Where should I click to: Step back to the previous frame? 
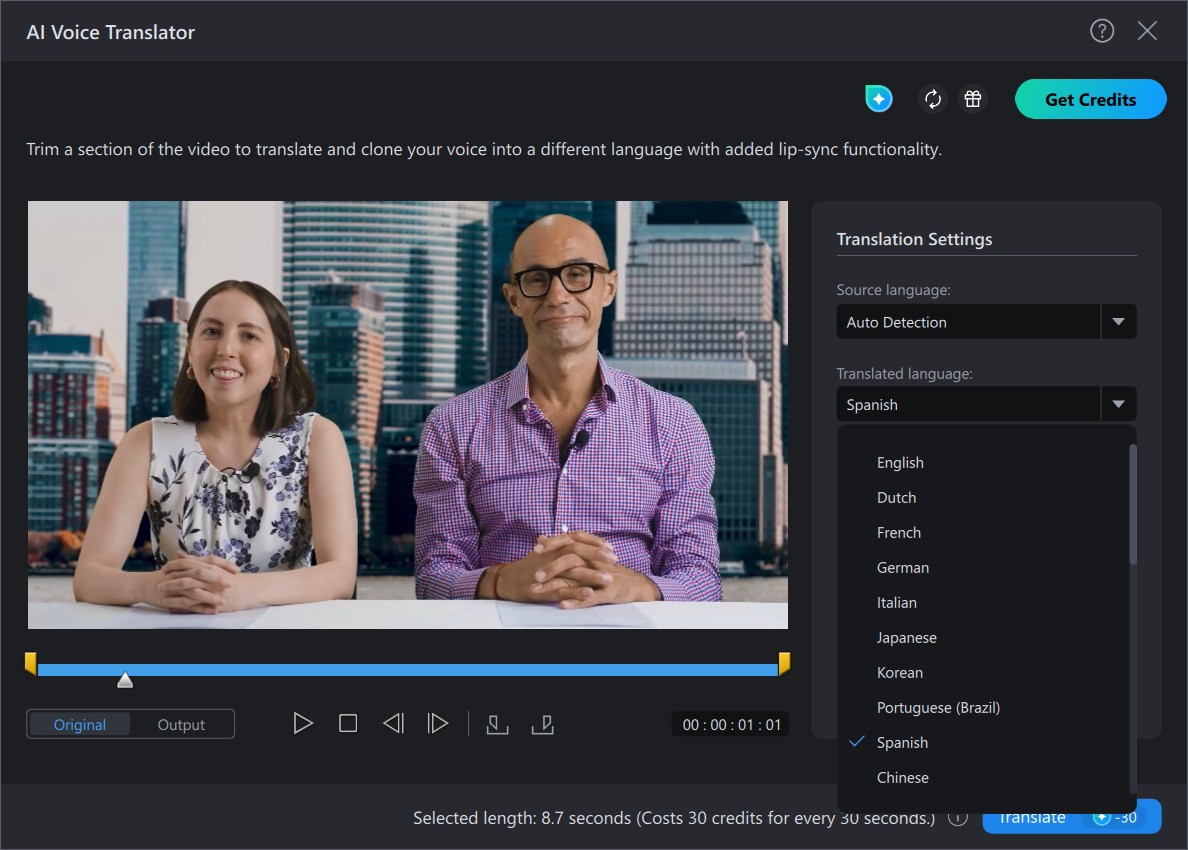[393, 723]
